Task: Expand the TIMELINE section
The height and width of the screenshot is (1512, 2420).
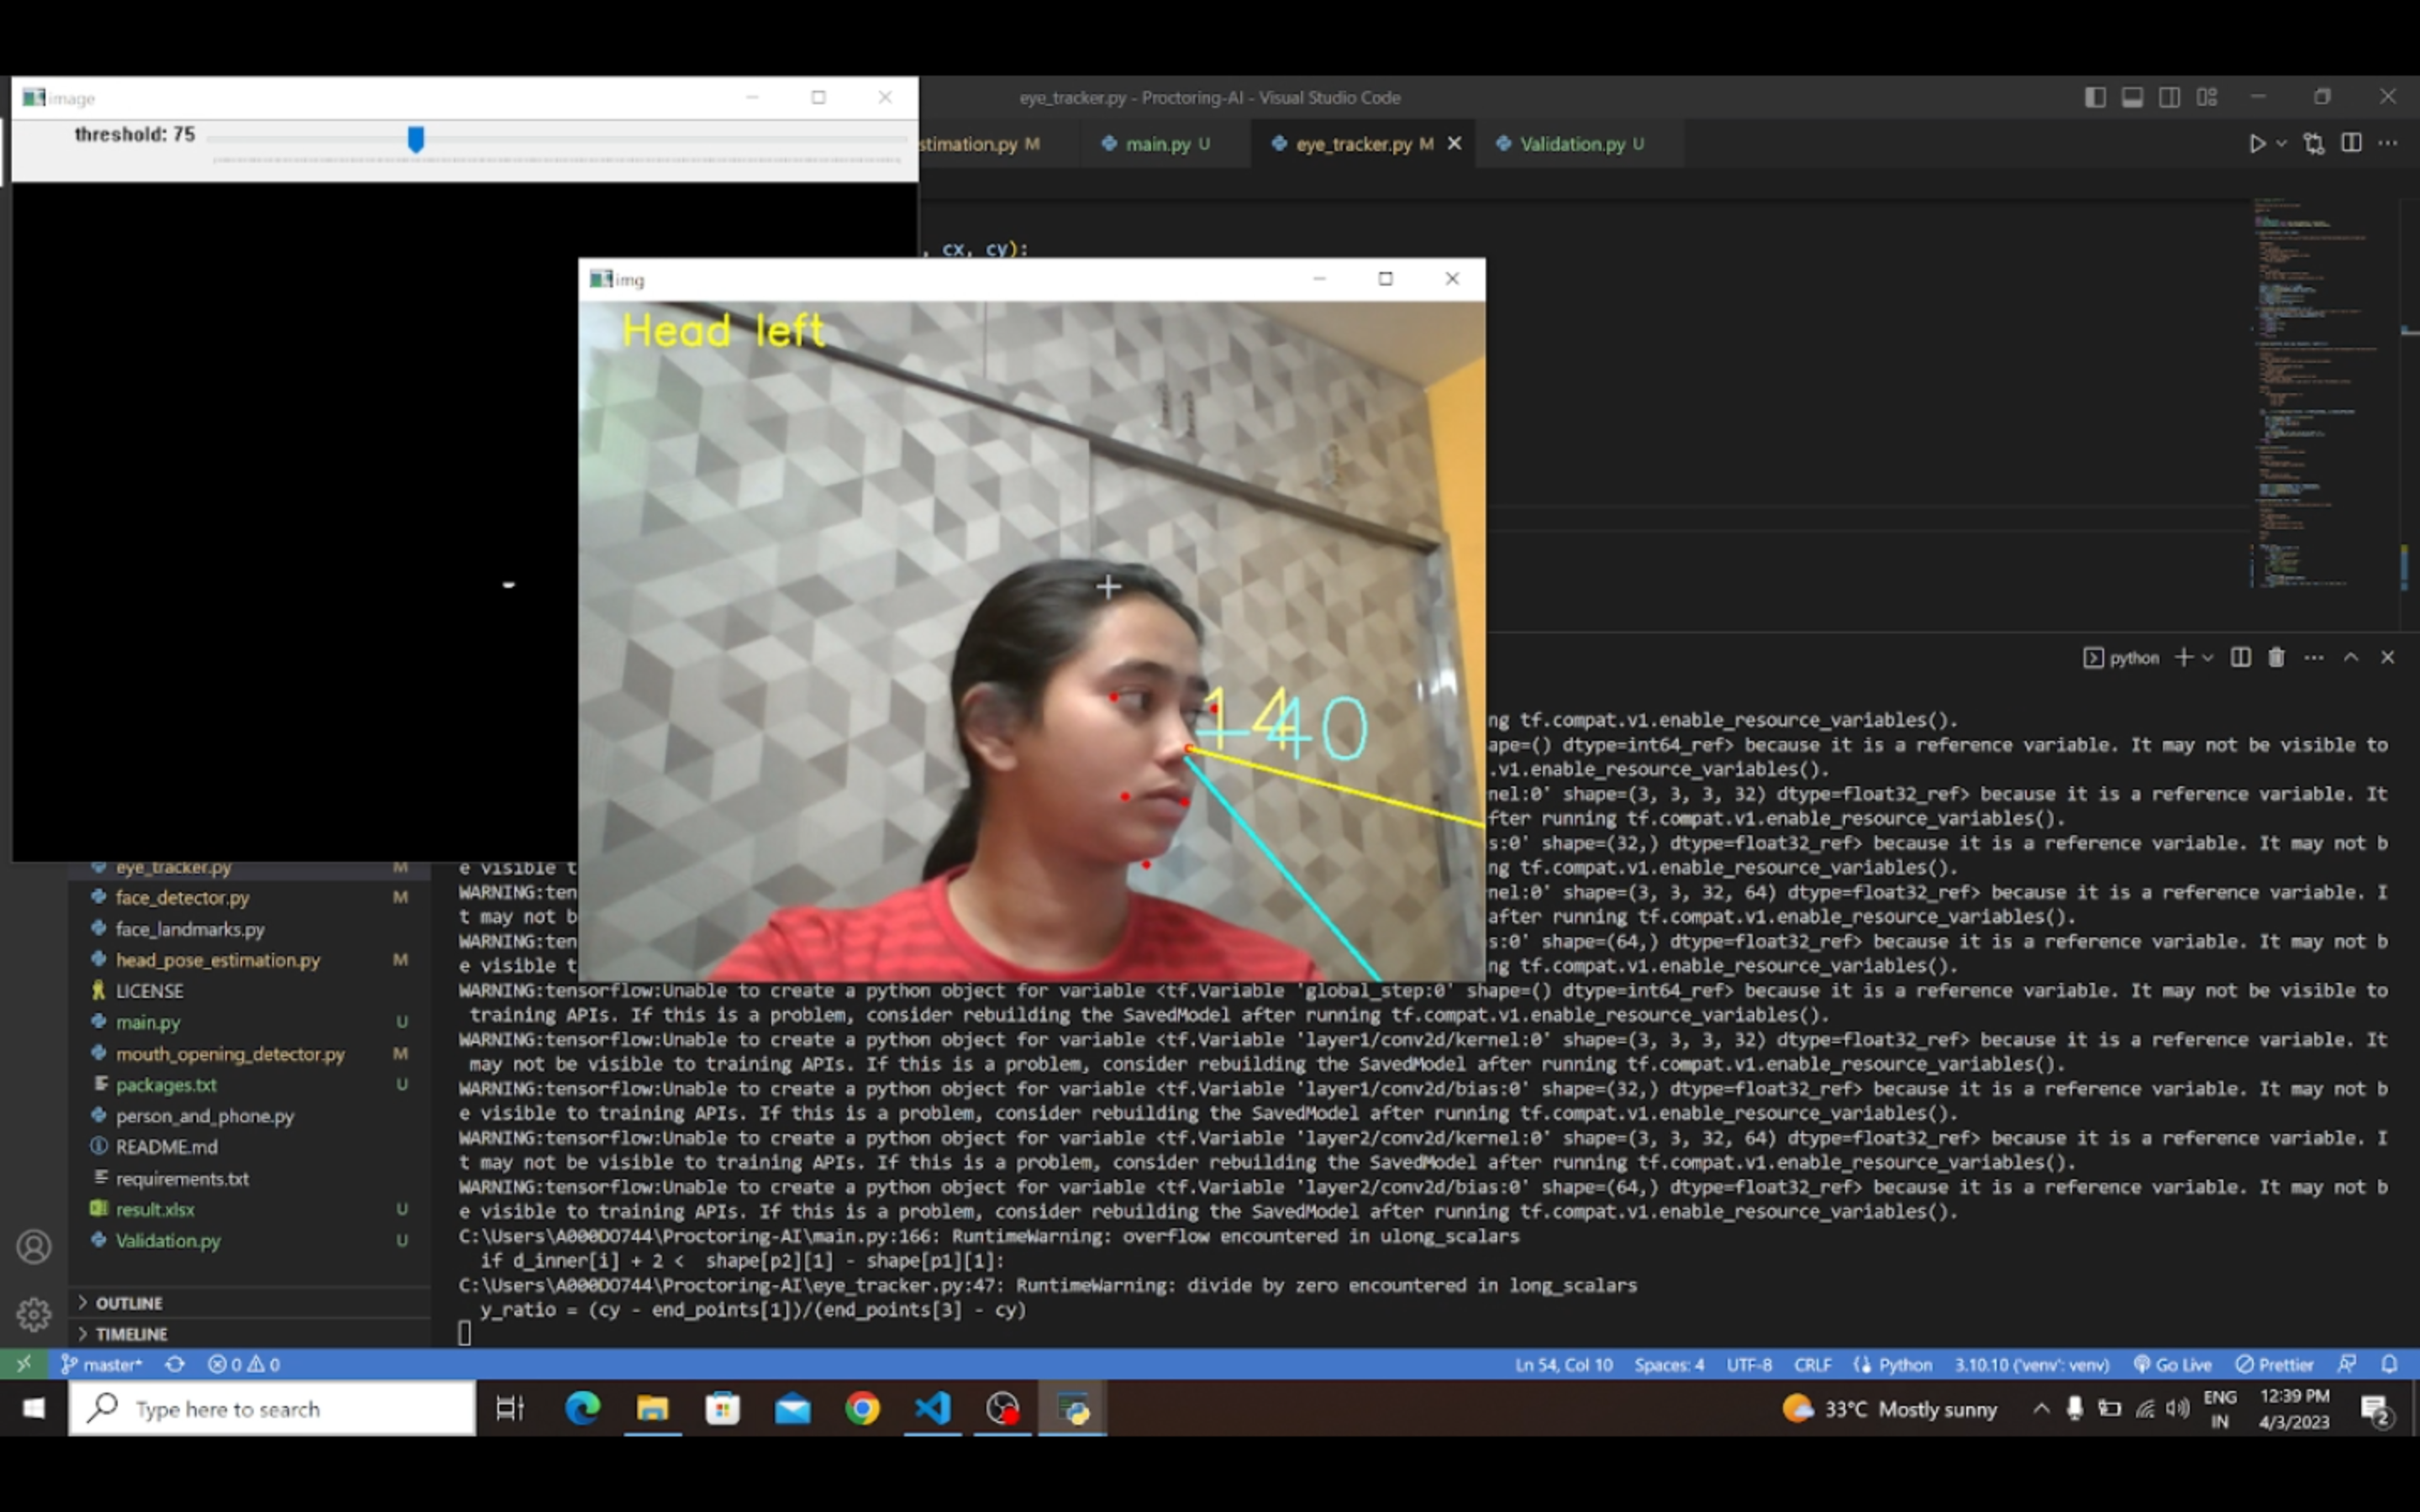Action: point(250,1333)
